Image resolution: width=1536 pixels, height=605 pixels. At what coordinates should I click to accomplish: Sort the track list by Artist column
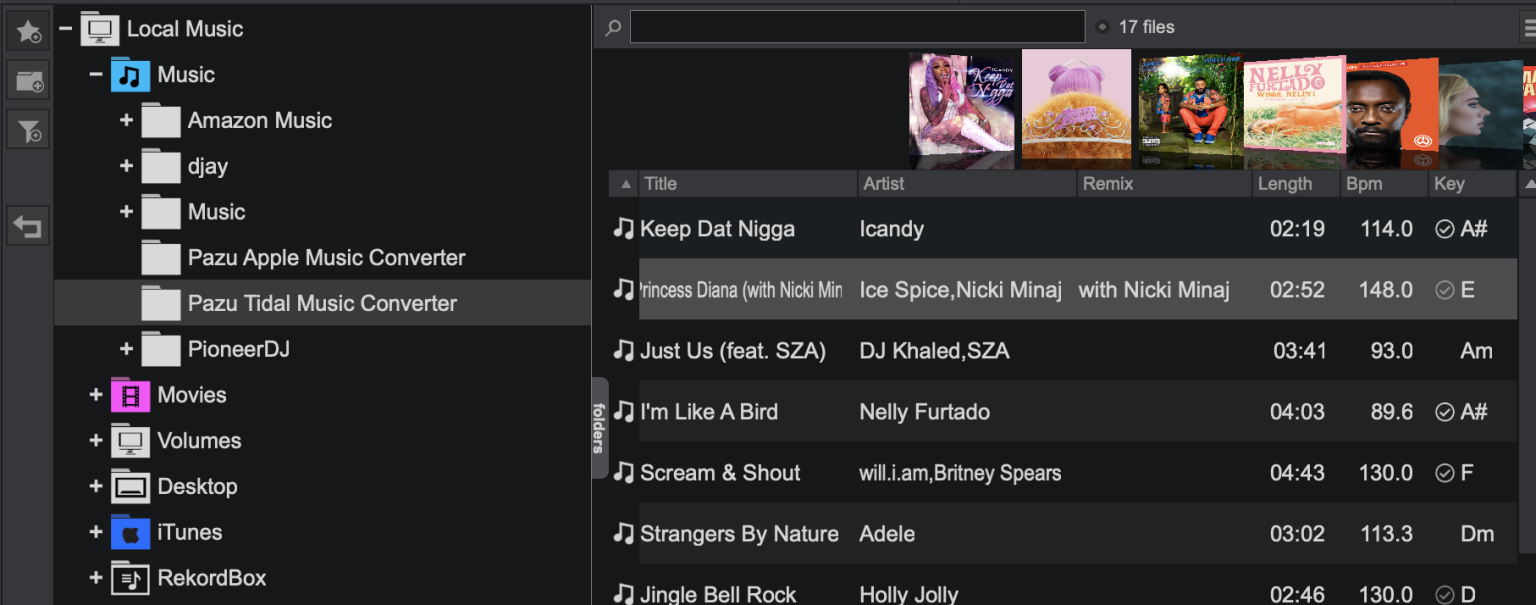884,184
